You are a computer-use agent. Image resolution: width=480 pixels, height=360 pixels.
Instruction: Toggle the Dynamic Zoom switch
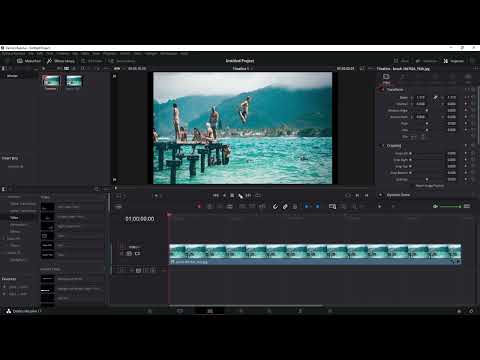click(x=380, y=195)
